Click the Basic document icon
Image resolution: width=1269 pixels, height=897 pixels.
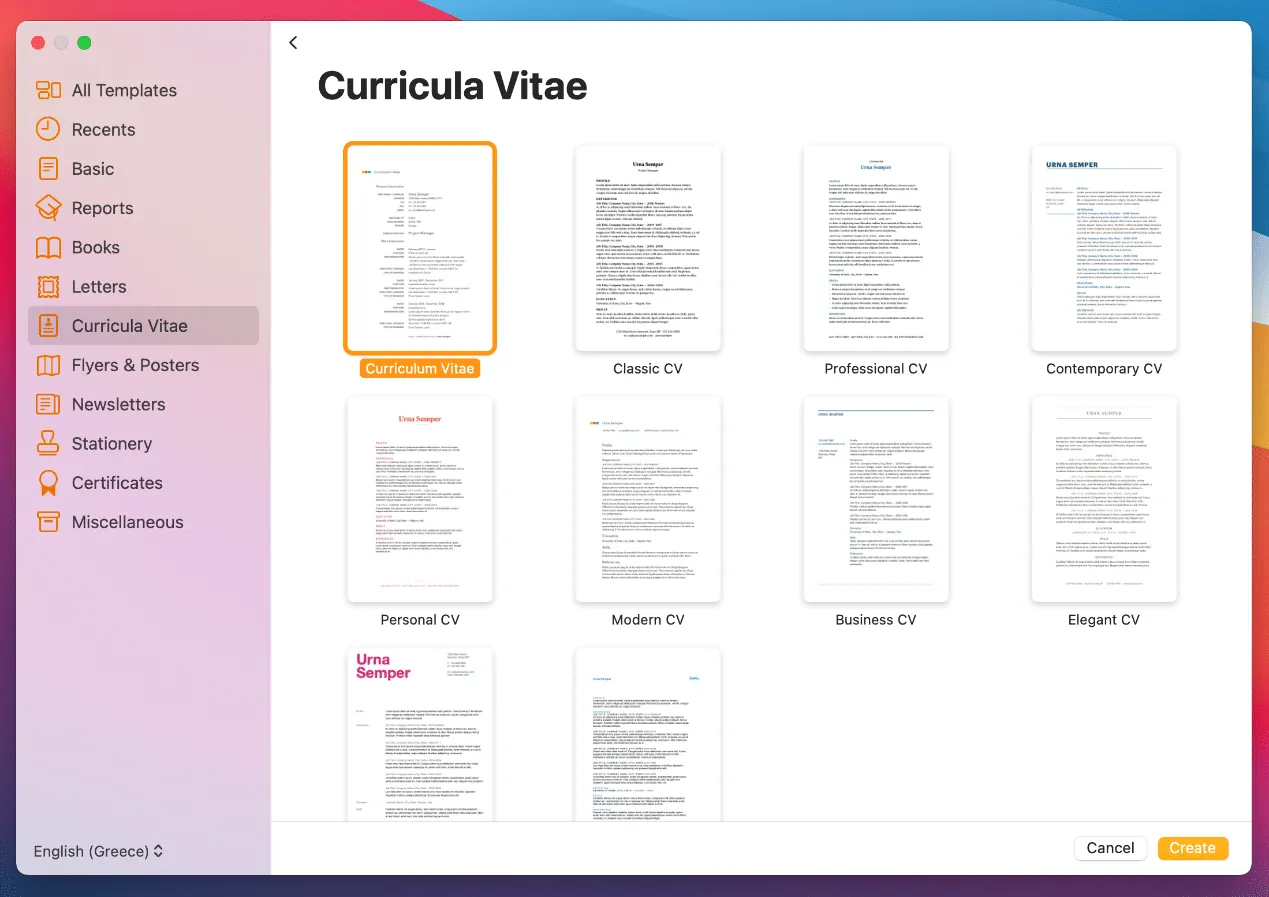[48, 168]
